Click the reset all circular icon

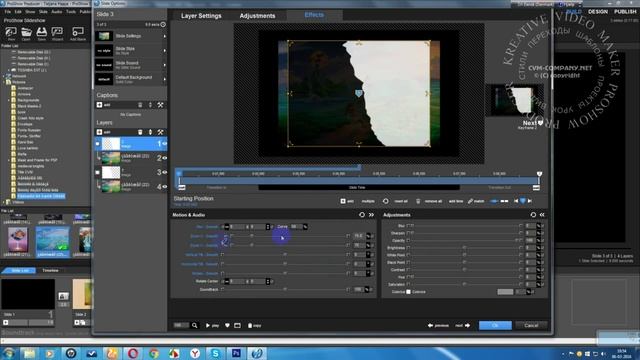pyautogui.click(x=386, y=201)
